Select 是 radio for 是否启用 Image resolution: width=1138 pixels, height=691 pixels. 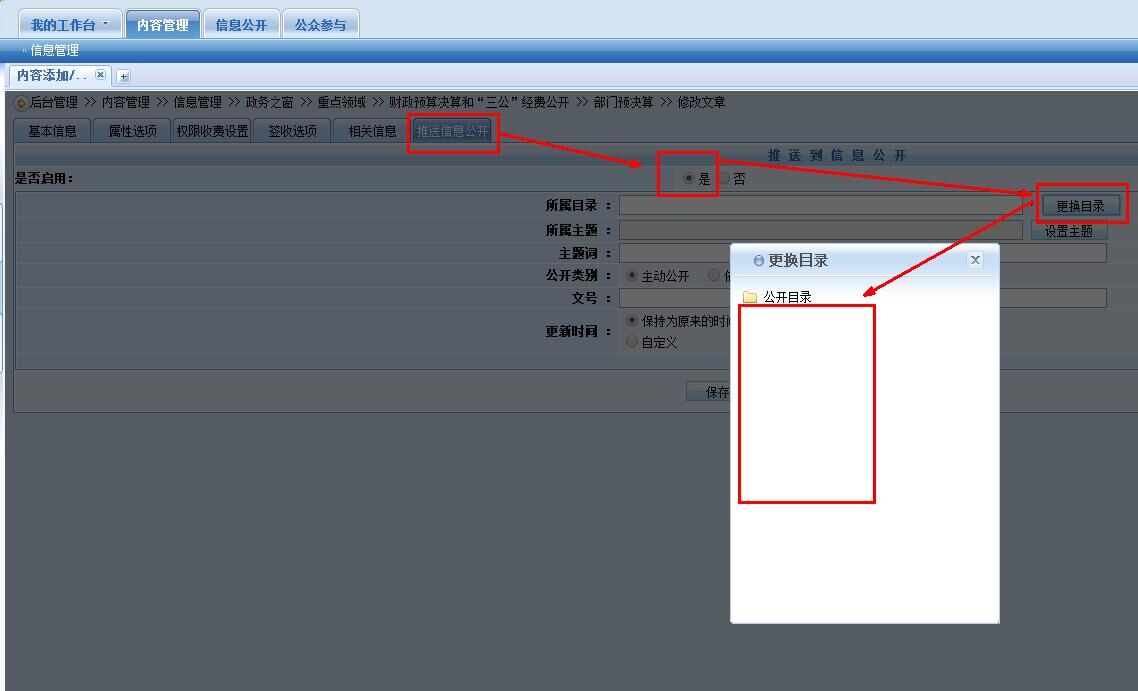688,178
